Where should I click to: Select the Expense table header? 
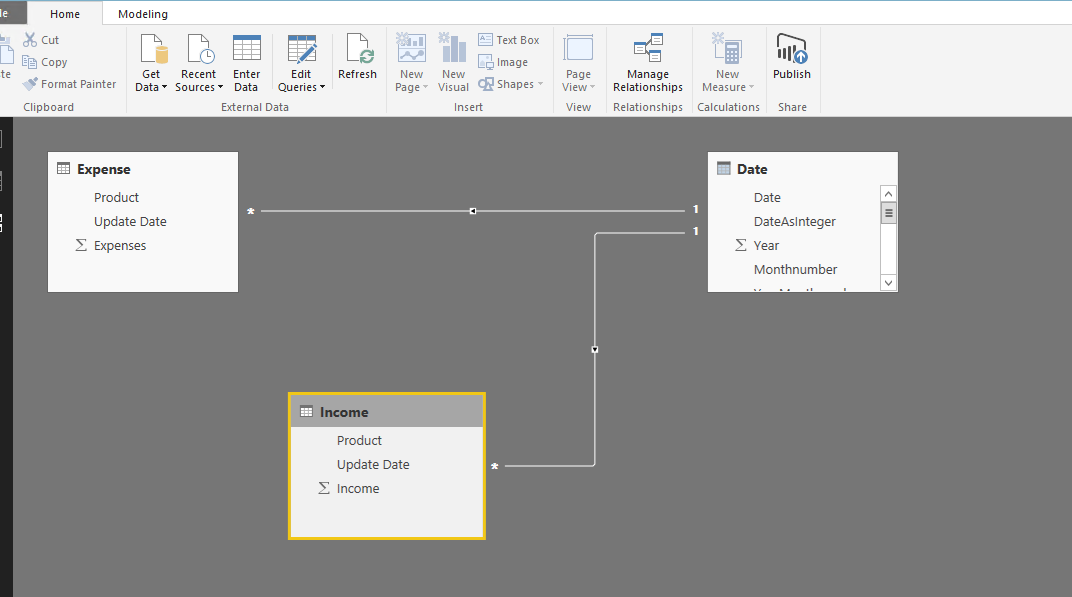(143, 169)
